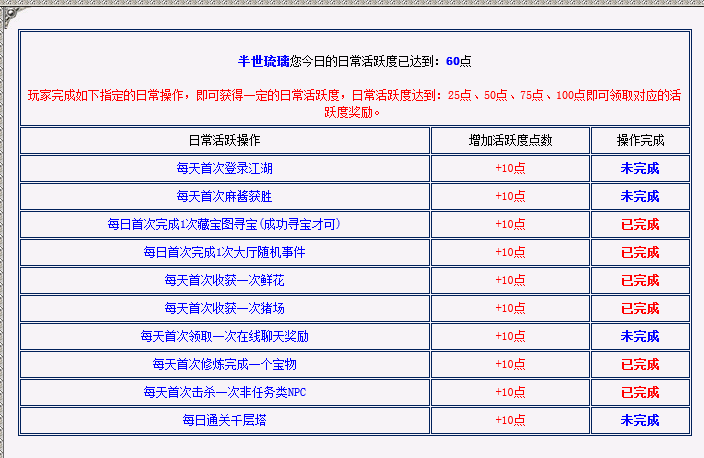This screenshot has height=458, width=704.
Task: Select 每日首次完成1次大厅随机事件 link
Action: click(224, 252)
